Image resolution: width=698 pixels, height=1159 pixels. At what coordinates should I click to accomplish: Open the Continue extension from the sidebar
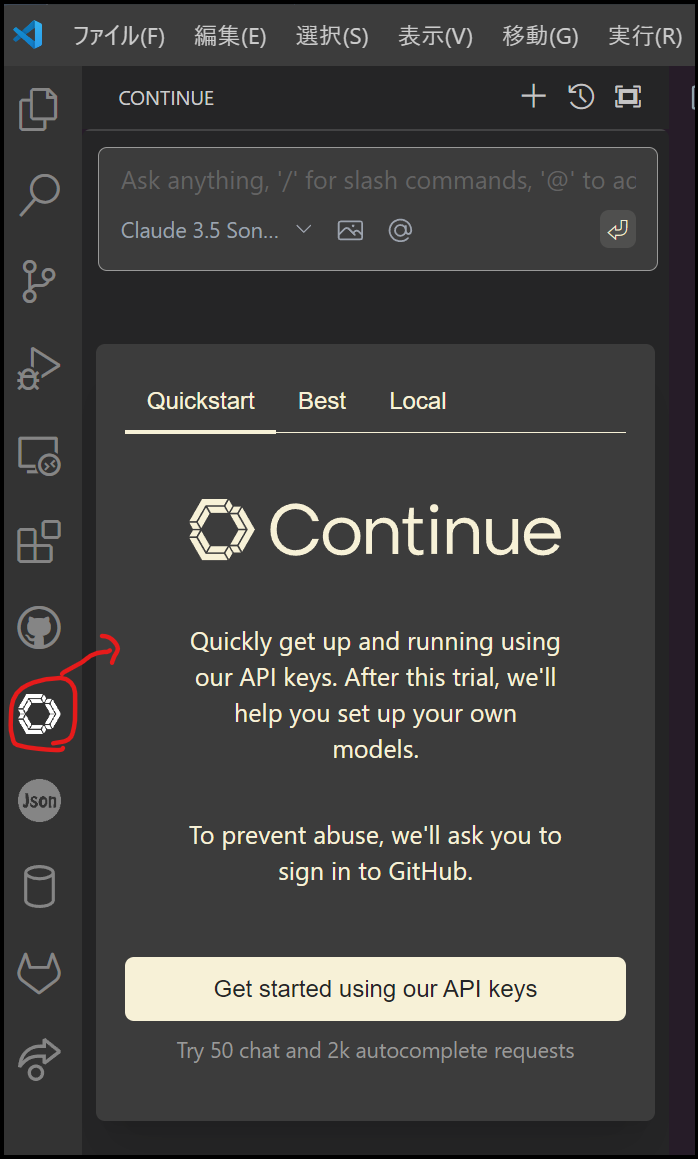pyautogui.click(x=38, y=714)
